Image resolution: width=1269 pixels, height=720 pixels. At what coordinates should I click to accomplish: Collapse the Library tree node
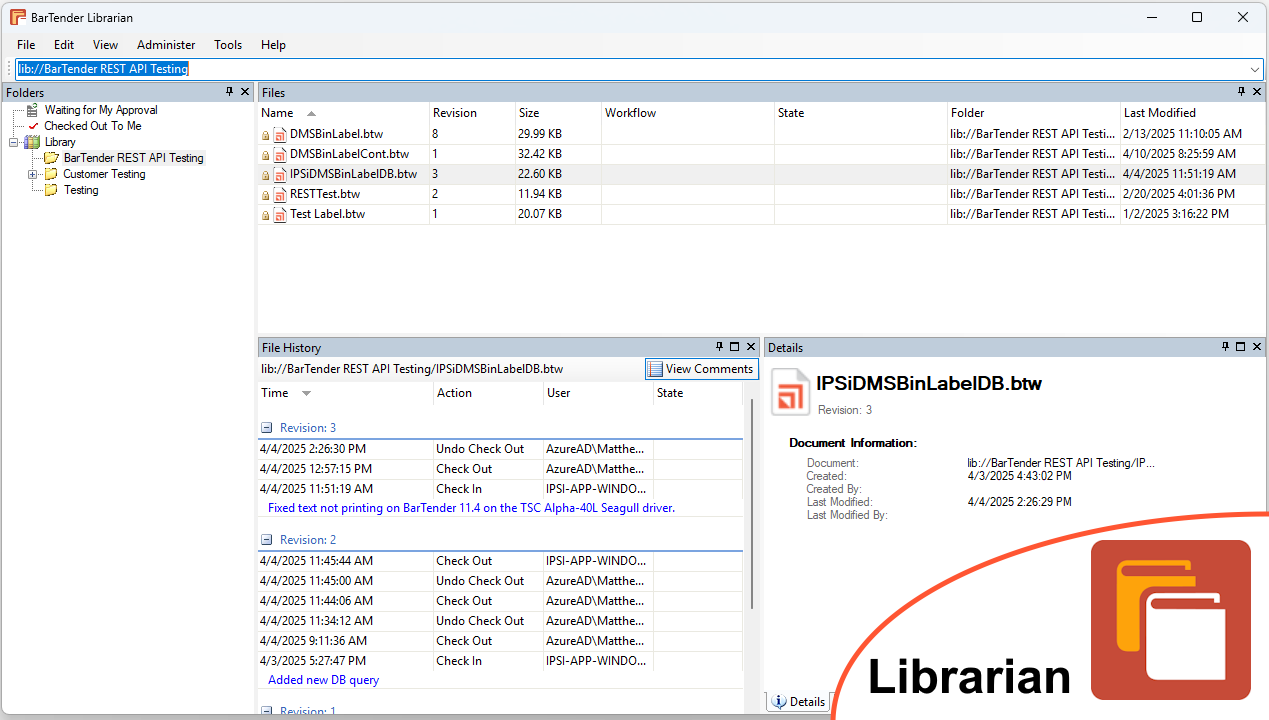pos(14,142)
